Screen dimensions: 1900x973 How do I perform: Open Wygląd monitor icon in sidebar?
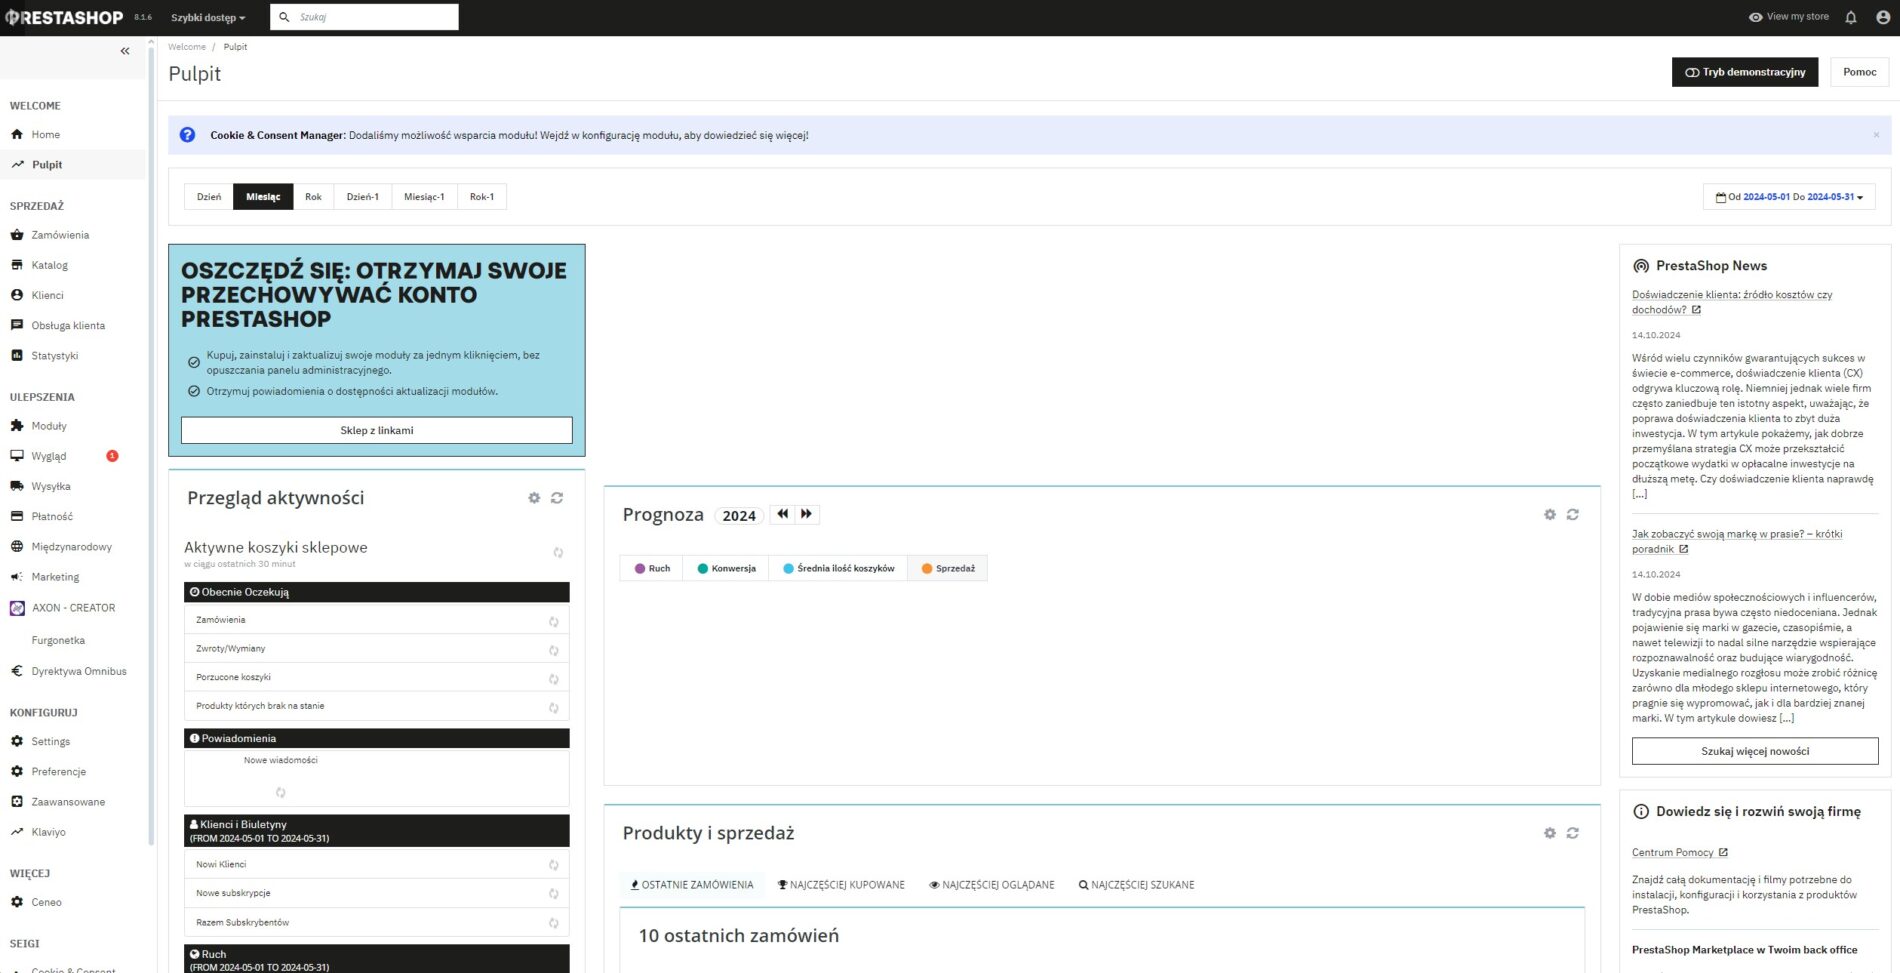(x=17, y=456)
